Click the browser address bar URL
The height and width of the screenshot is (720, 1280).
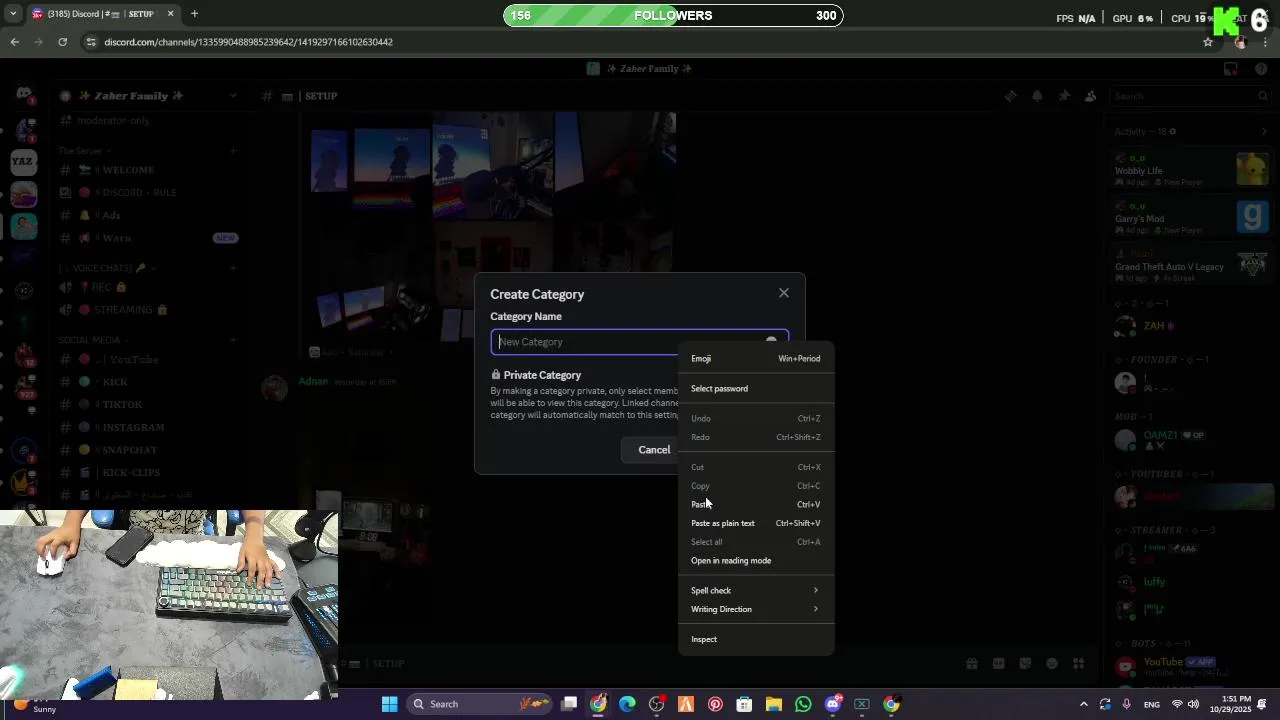(x=248, y=42)
